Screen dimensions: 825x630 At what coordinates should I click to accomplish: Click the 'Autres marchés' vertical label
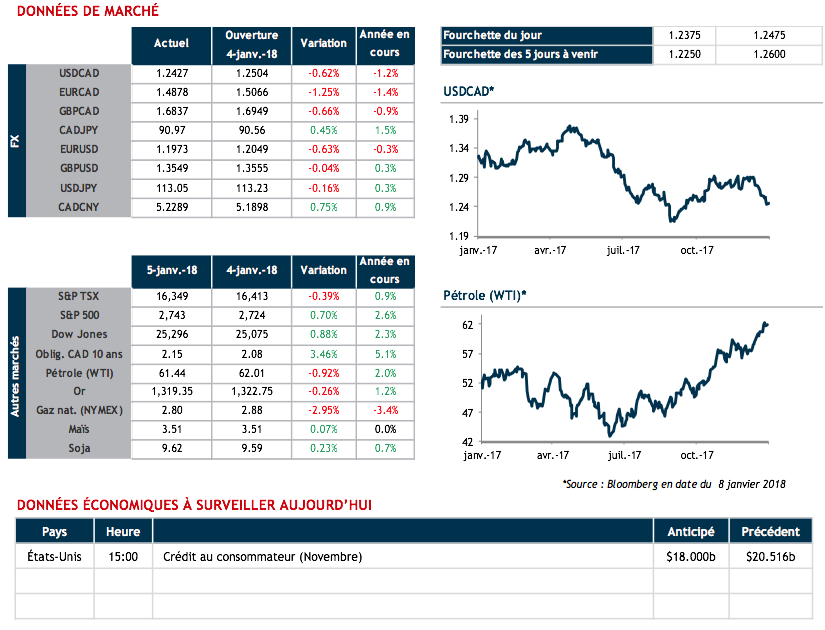point(16,373)
